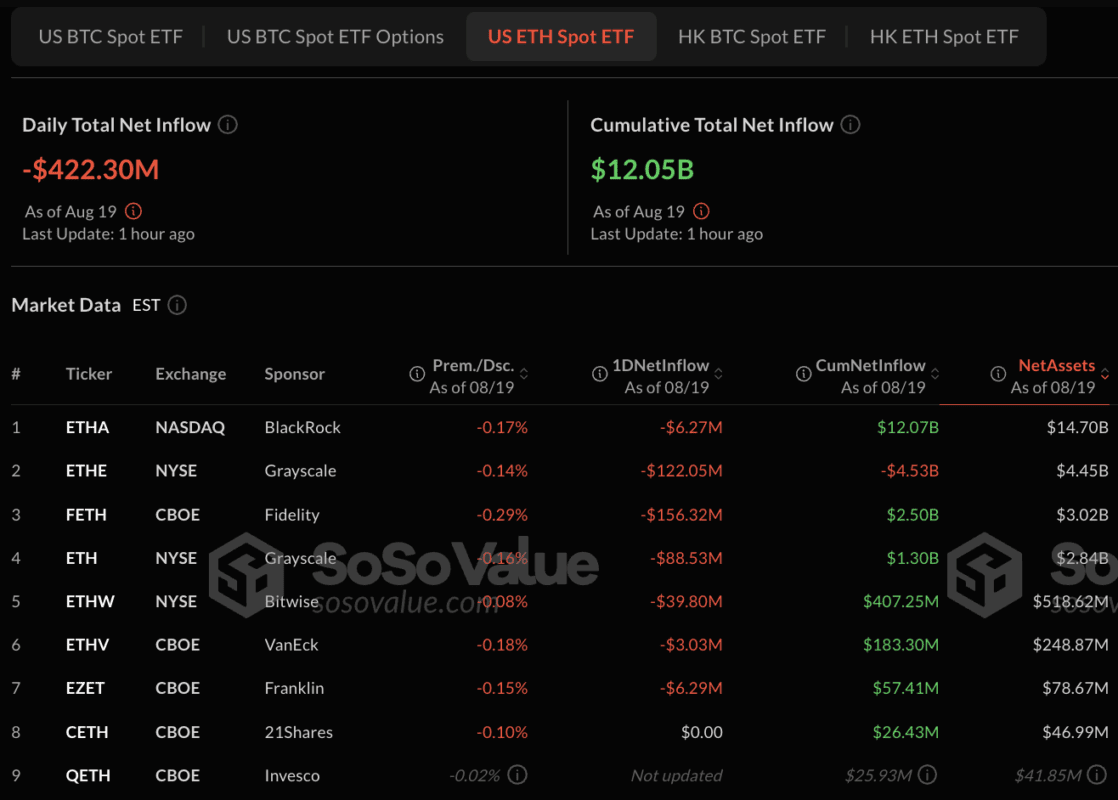The height and width of the screenshot is (800, 1118).
Task: Open EZET ticker link
Action: pos(86,688)
